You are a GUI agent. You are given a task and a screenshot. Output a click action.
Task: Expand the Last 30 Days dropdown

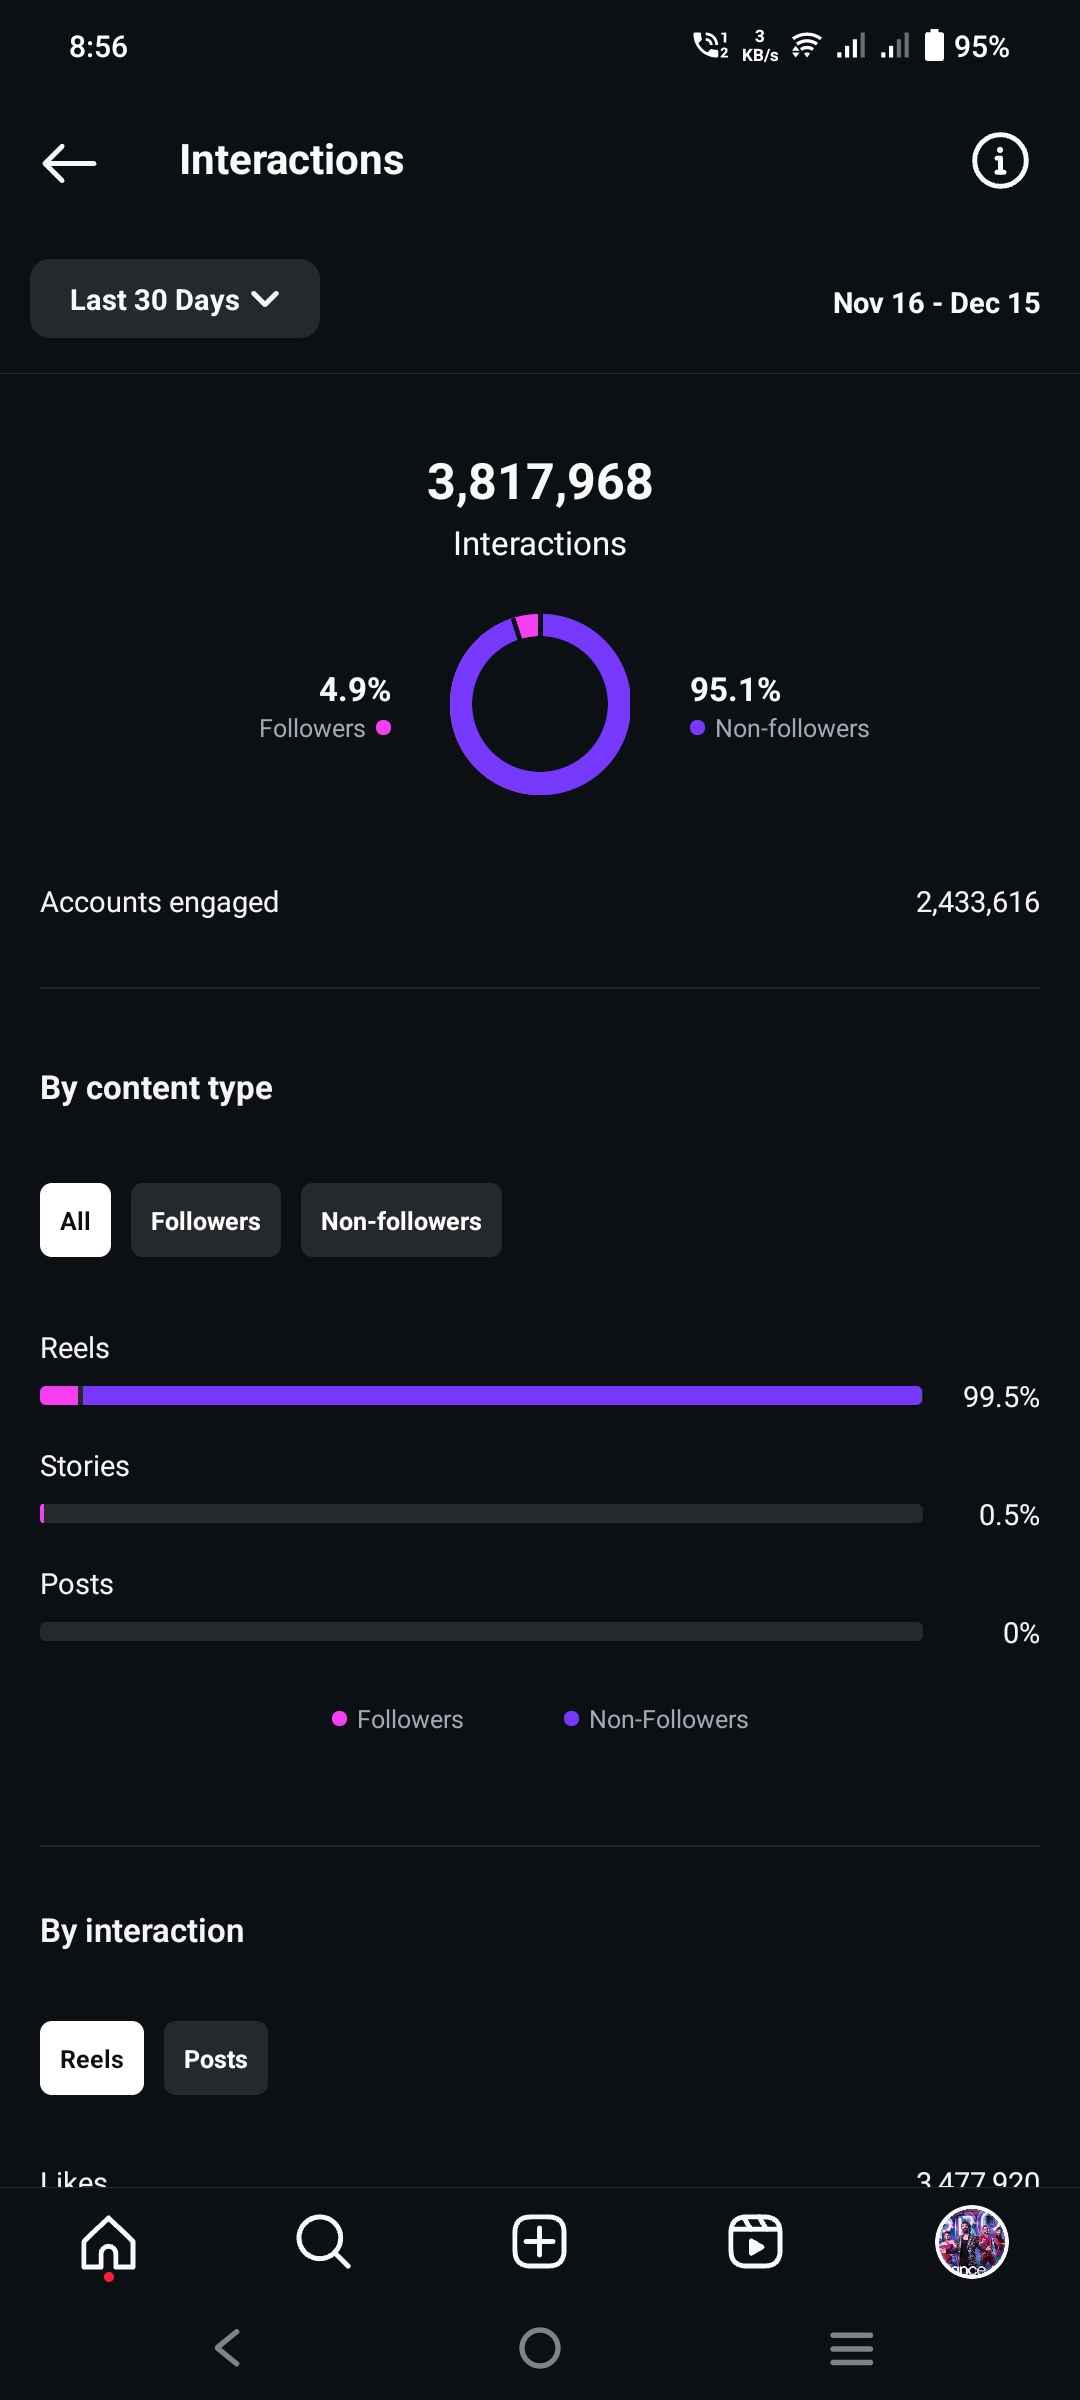[175, 299]
